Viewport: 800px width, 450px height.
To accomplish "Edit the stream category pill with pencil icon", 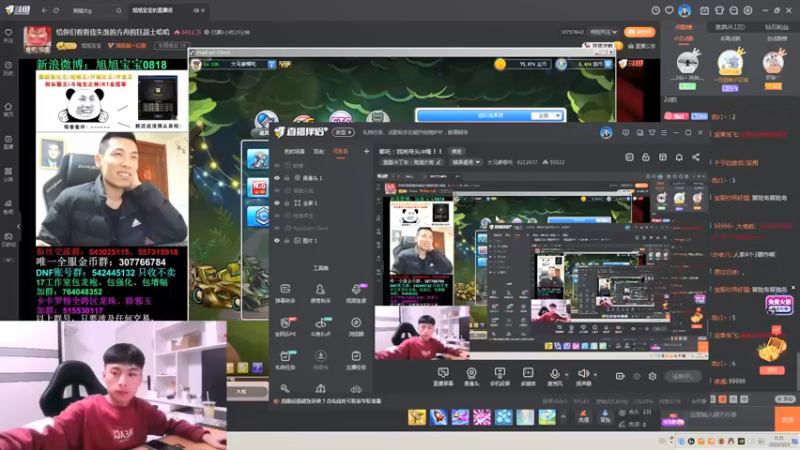I will point(412,162).
